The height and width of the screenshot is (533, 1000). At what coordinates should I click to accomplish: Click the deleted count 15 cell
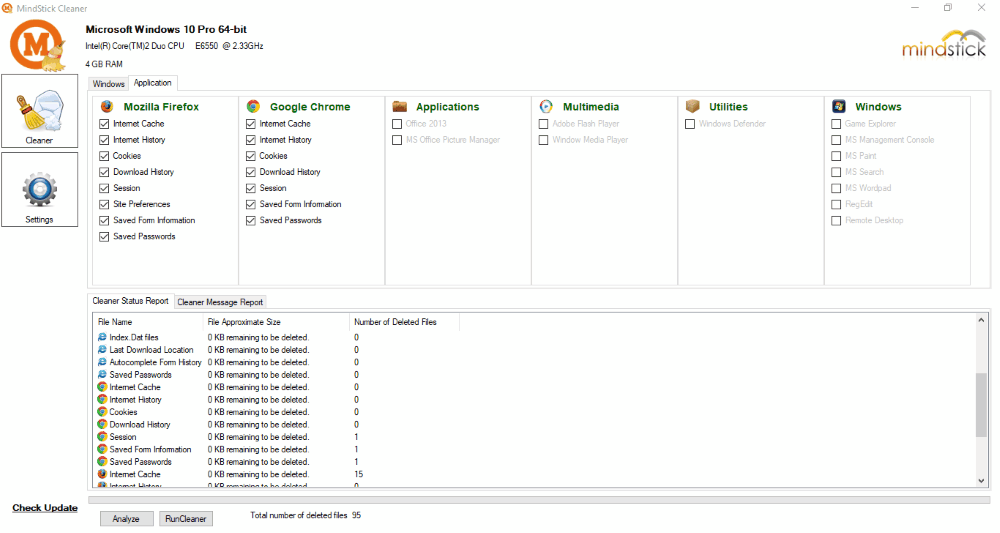click(x=358, y=474)
